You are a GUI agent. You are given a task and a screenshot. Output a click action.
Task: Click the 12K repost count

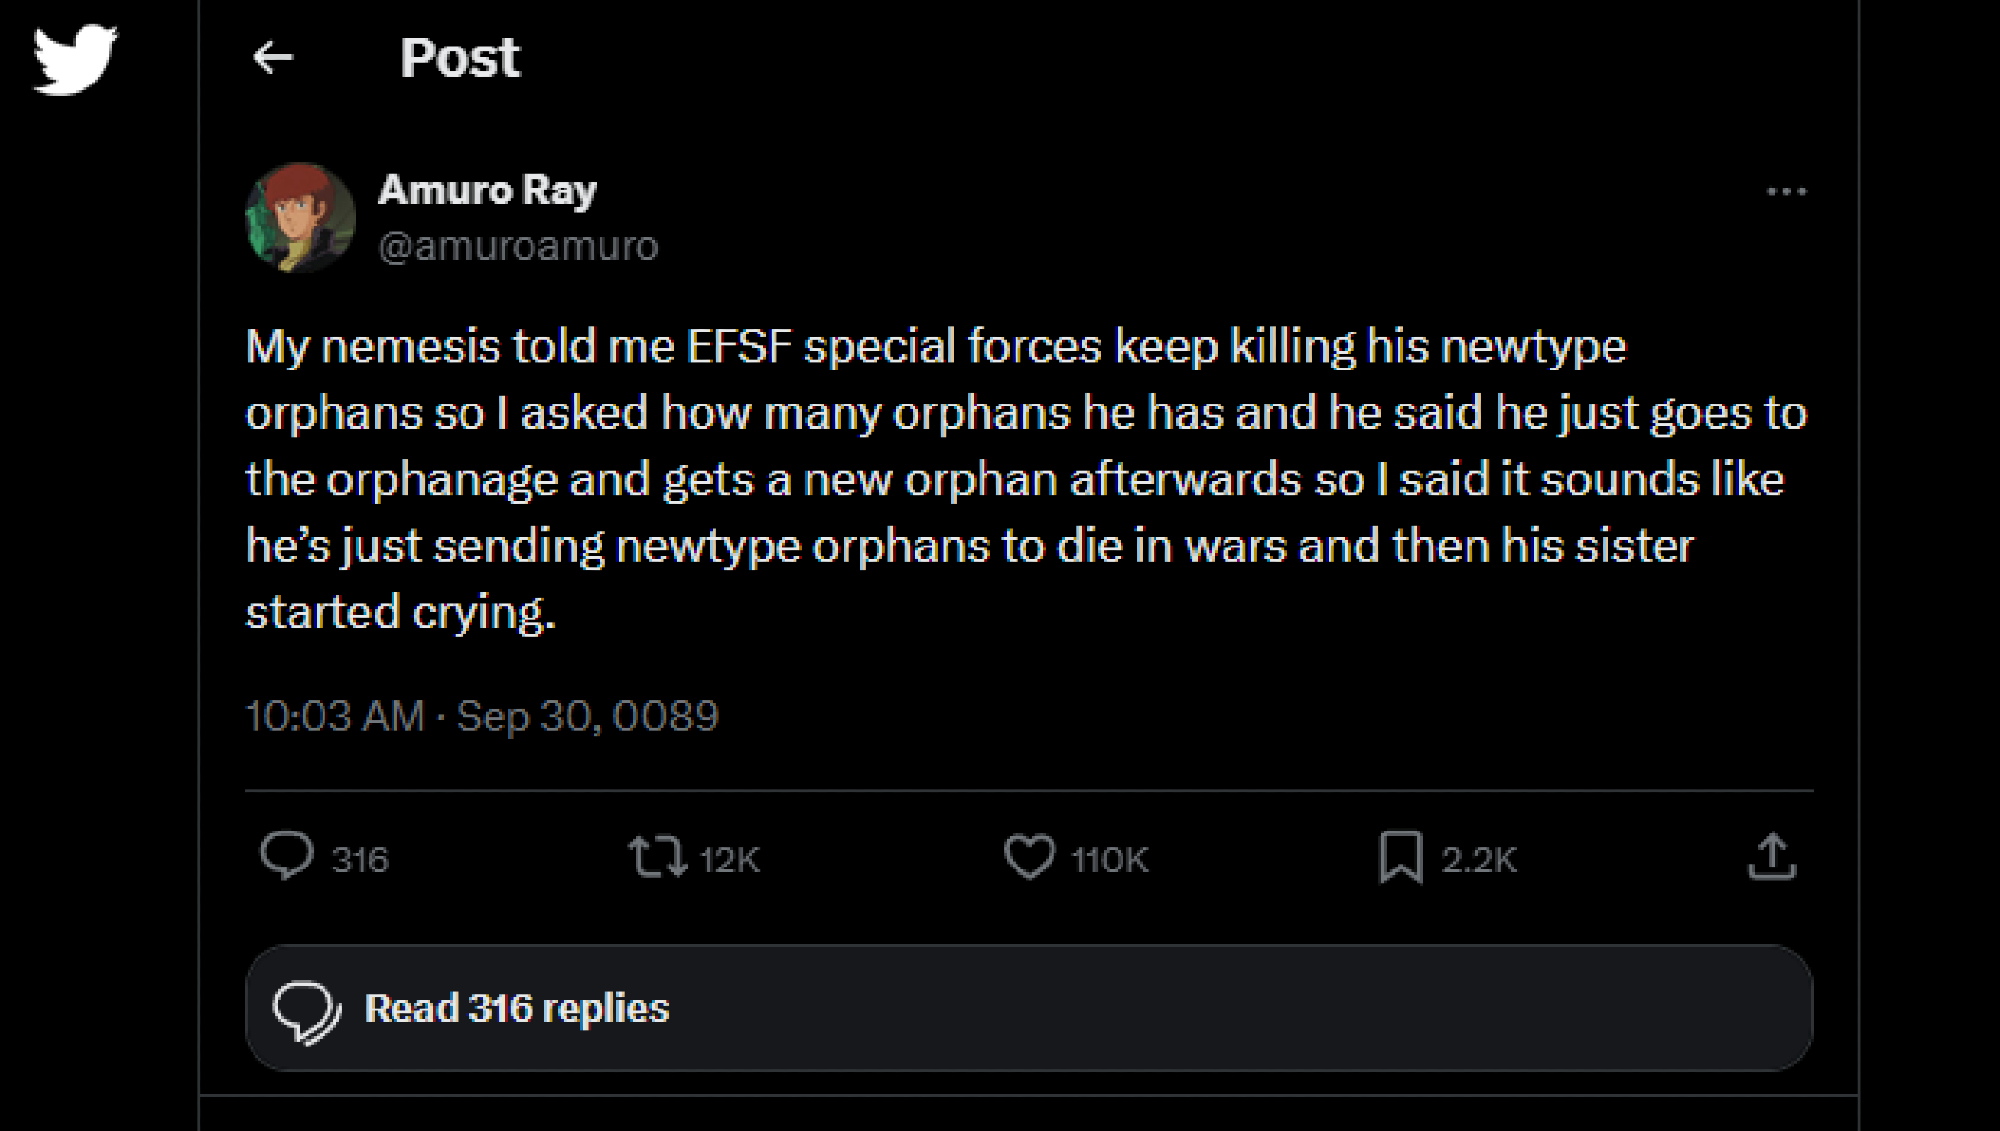[730, 859]
